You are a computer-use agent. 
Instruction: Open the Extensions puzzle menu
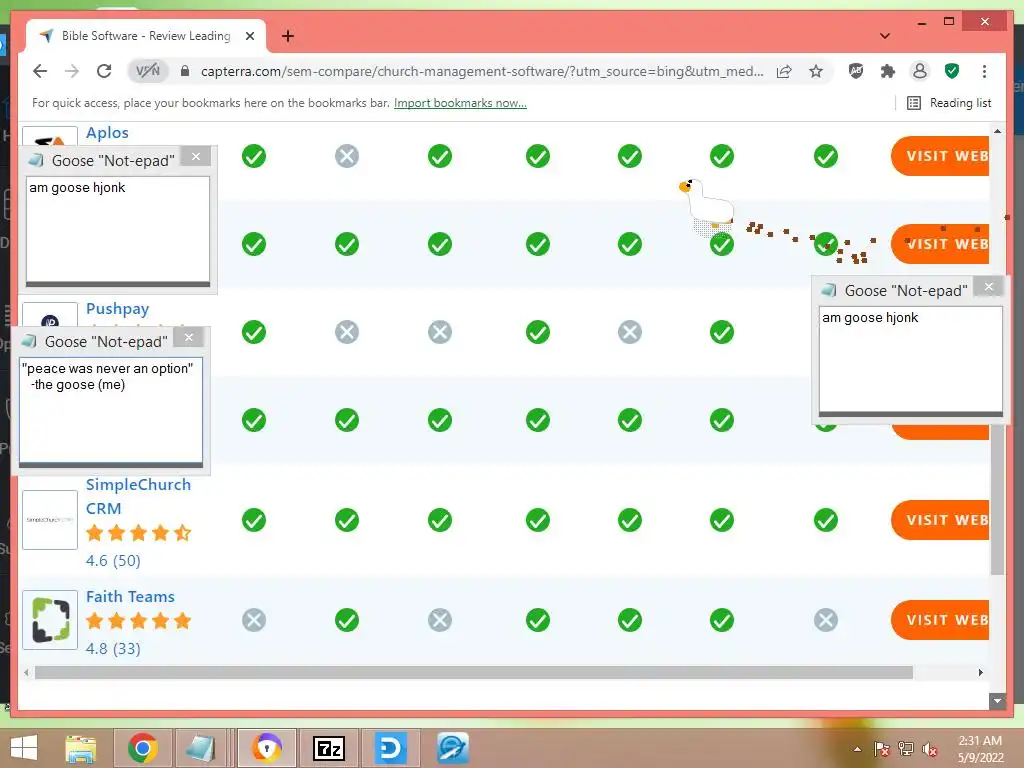click(x=888, y=71)
